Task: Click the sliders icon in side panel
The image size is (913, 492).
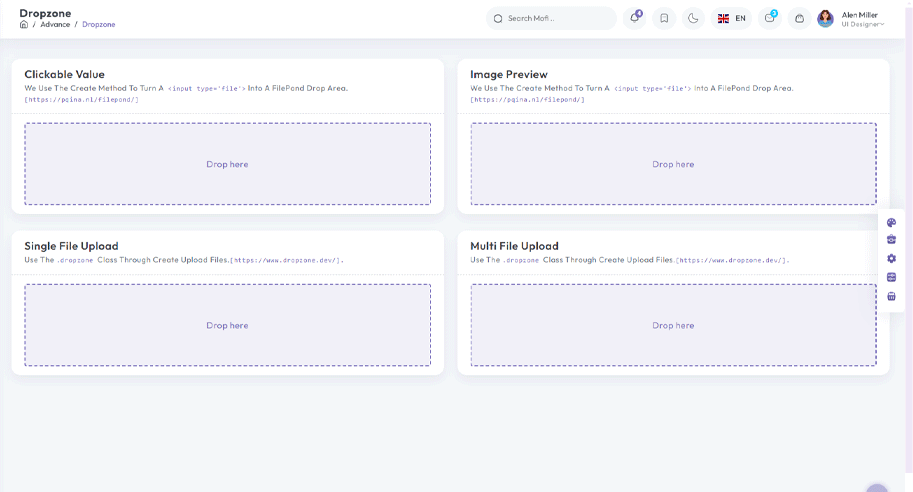Action: tap(891, 277)
